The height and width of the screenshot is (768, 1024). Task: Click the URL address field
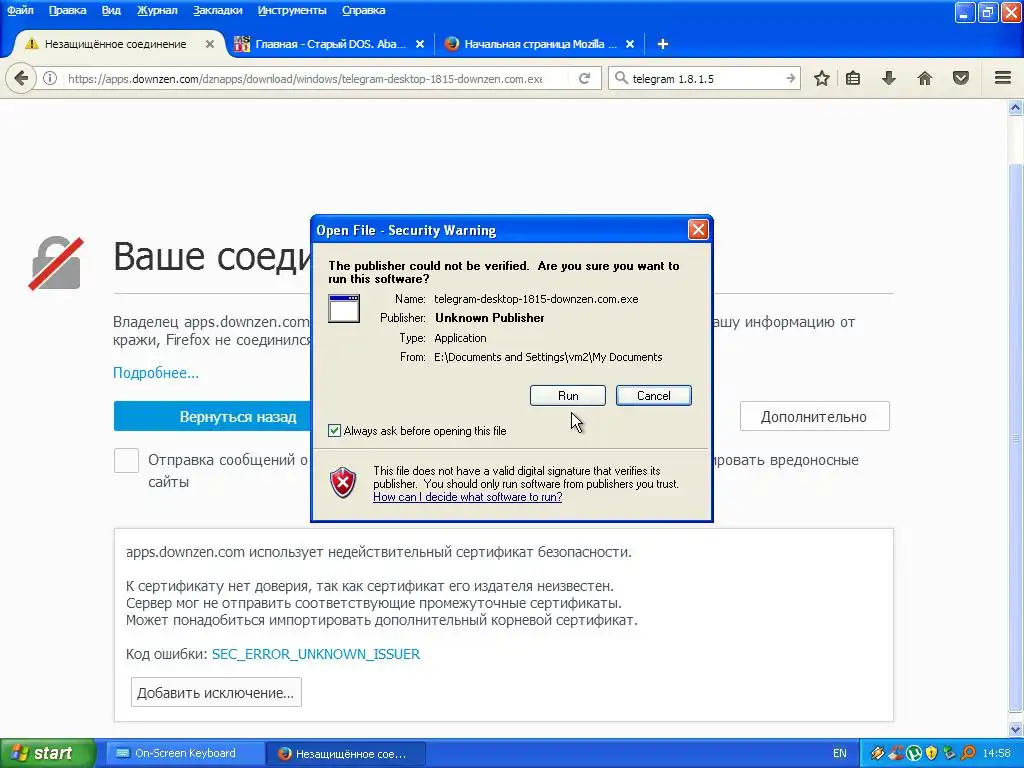tap(304, 78)
